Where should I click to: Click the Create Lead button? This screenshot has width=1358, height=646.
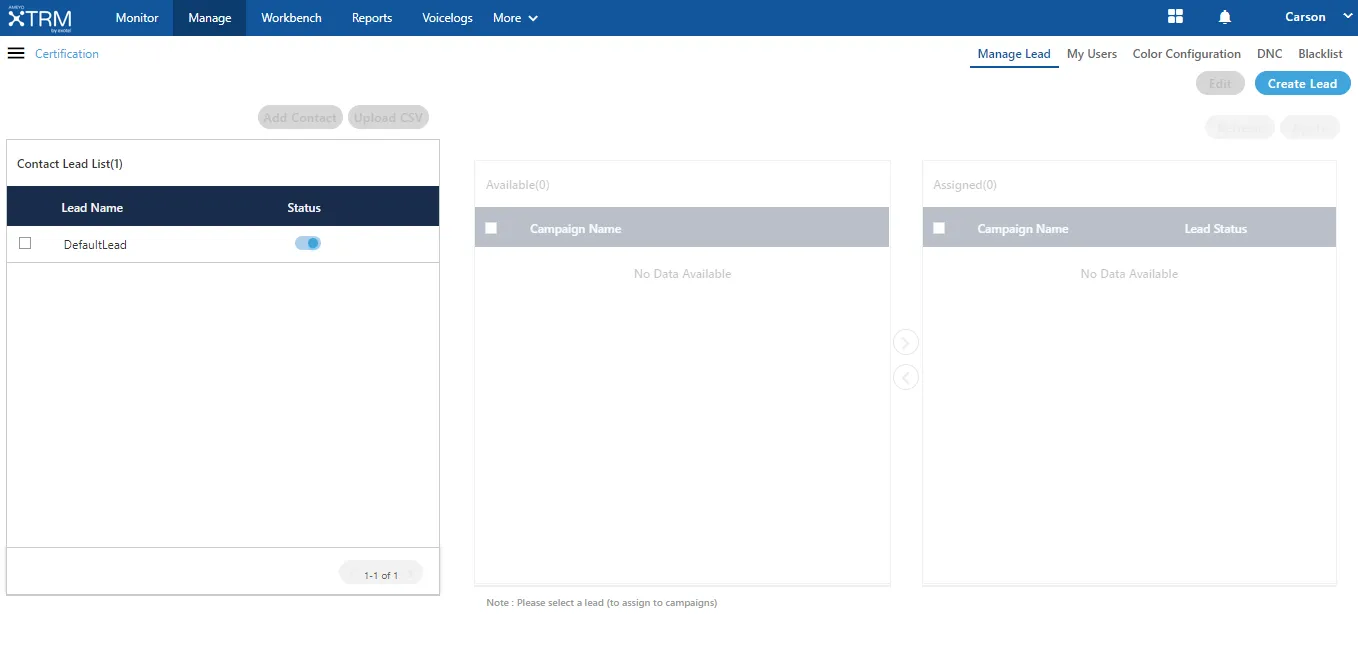[1302, 83]
